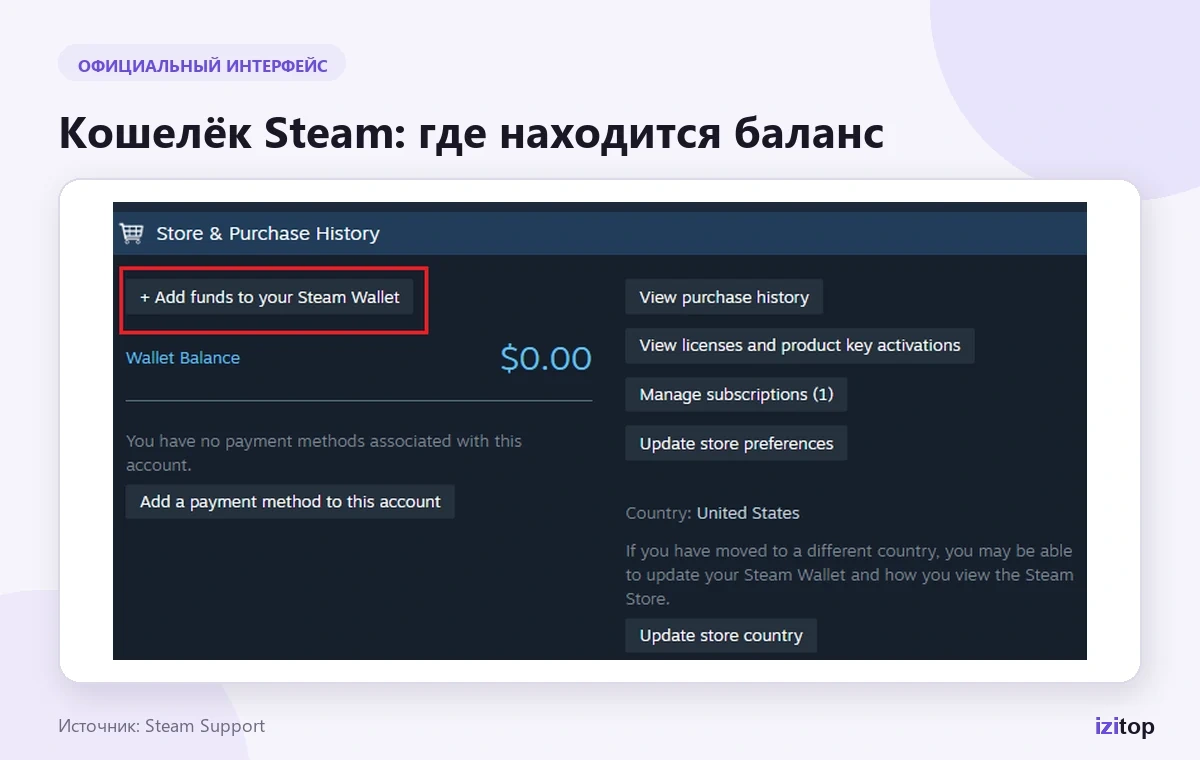This screenshot has height=760, width=1200.
Task: Click the United States country value
Action: (748, 513)
